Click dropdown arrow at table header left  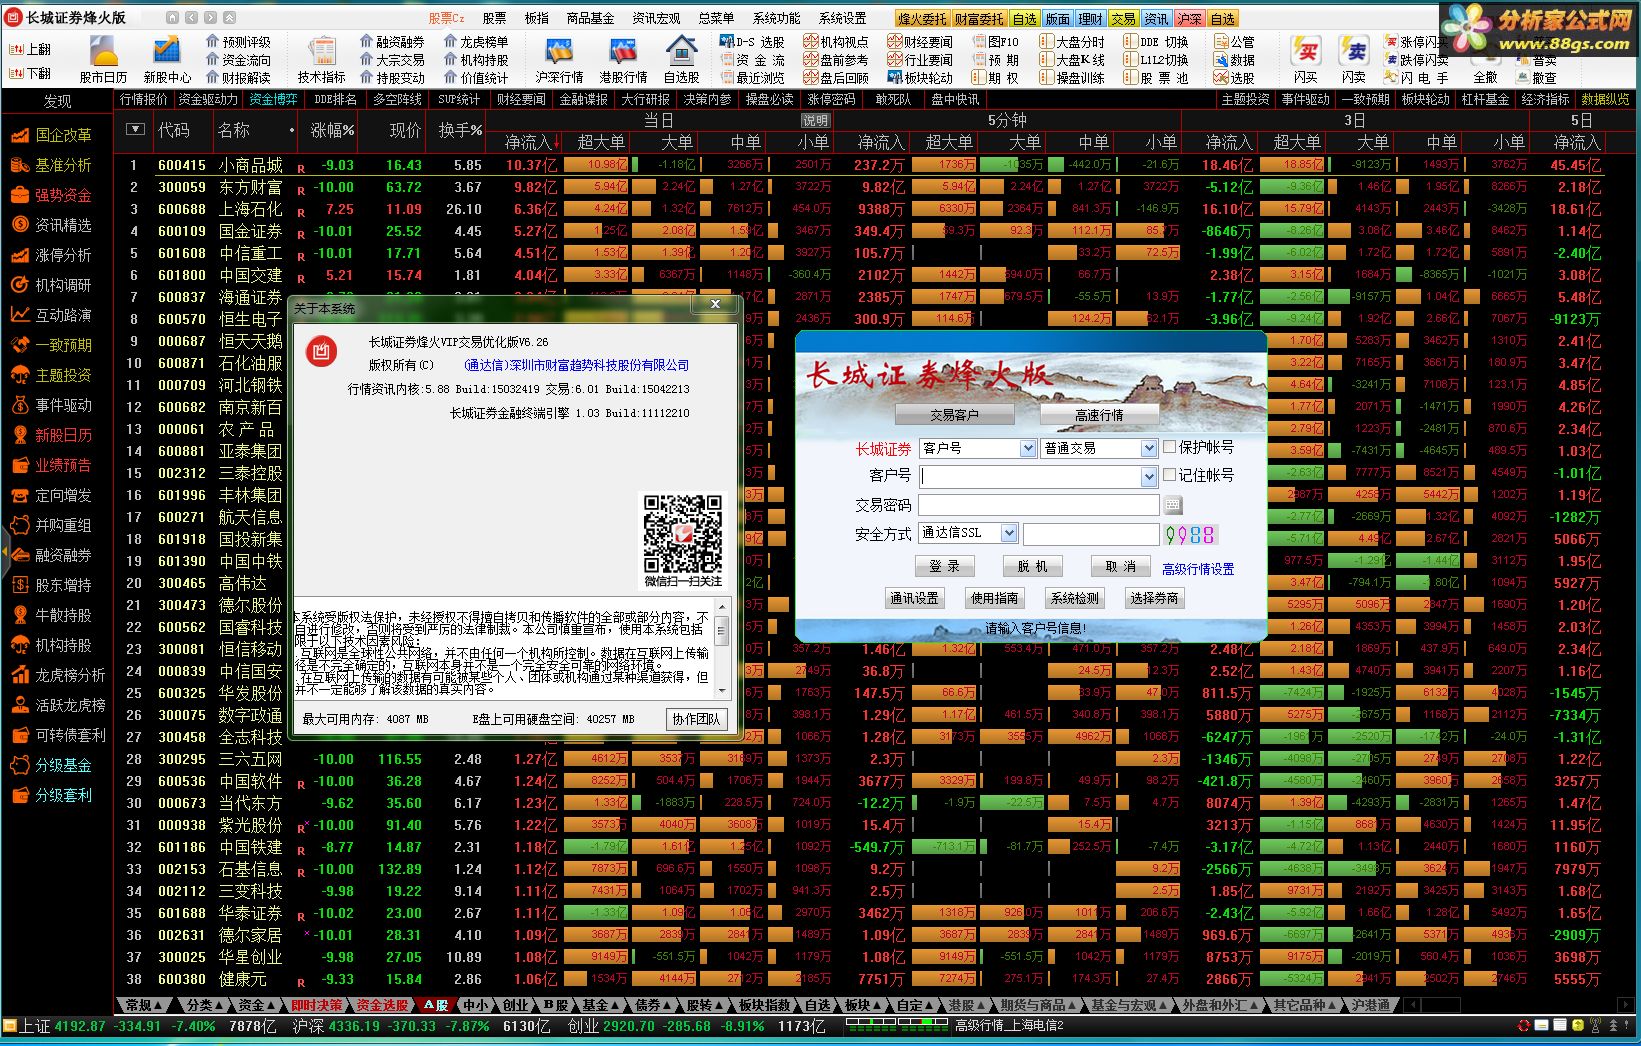[135, 130]
